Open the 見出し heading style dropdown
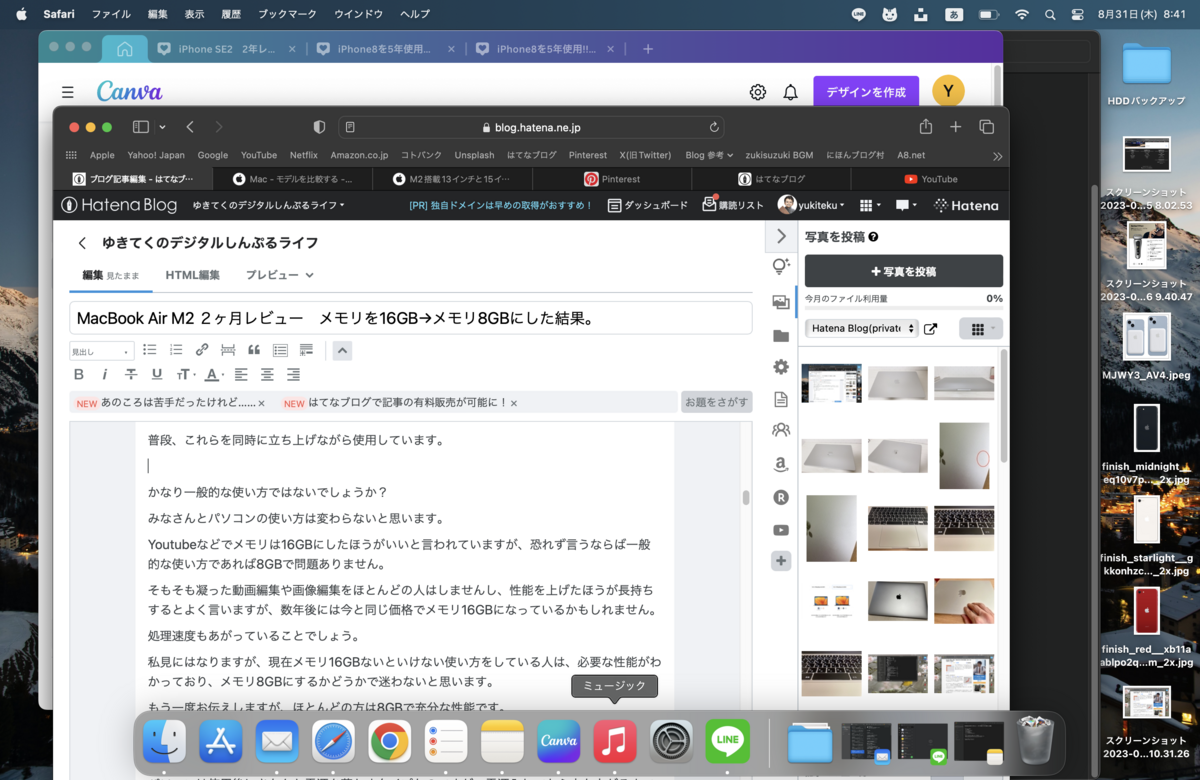 pyautogui.click(x=101, y=350)
